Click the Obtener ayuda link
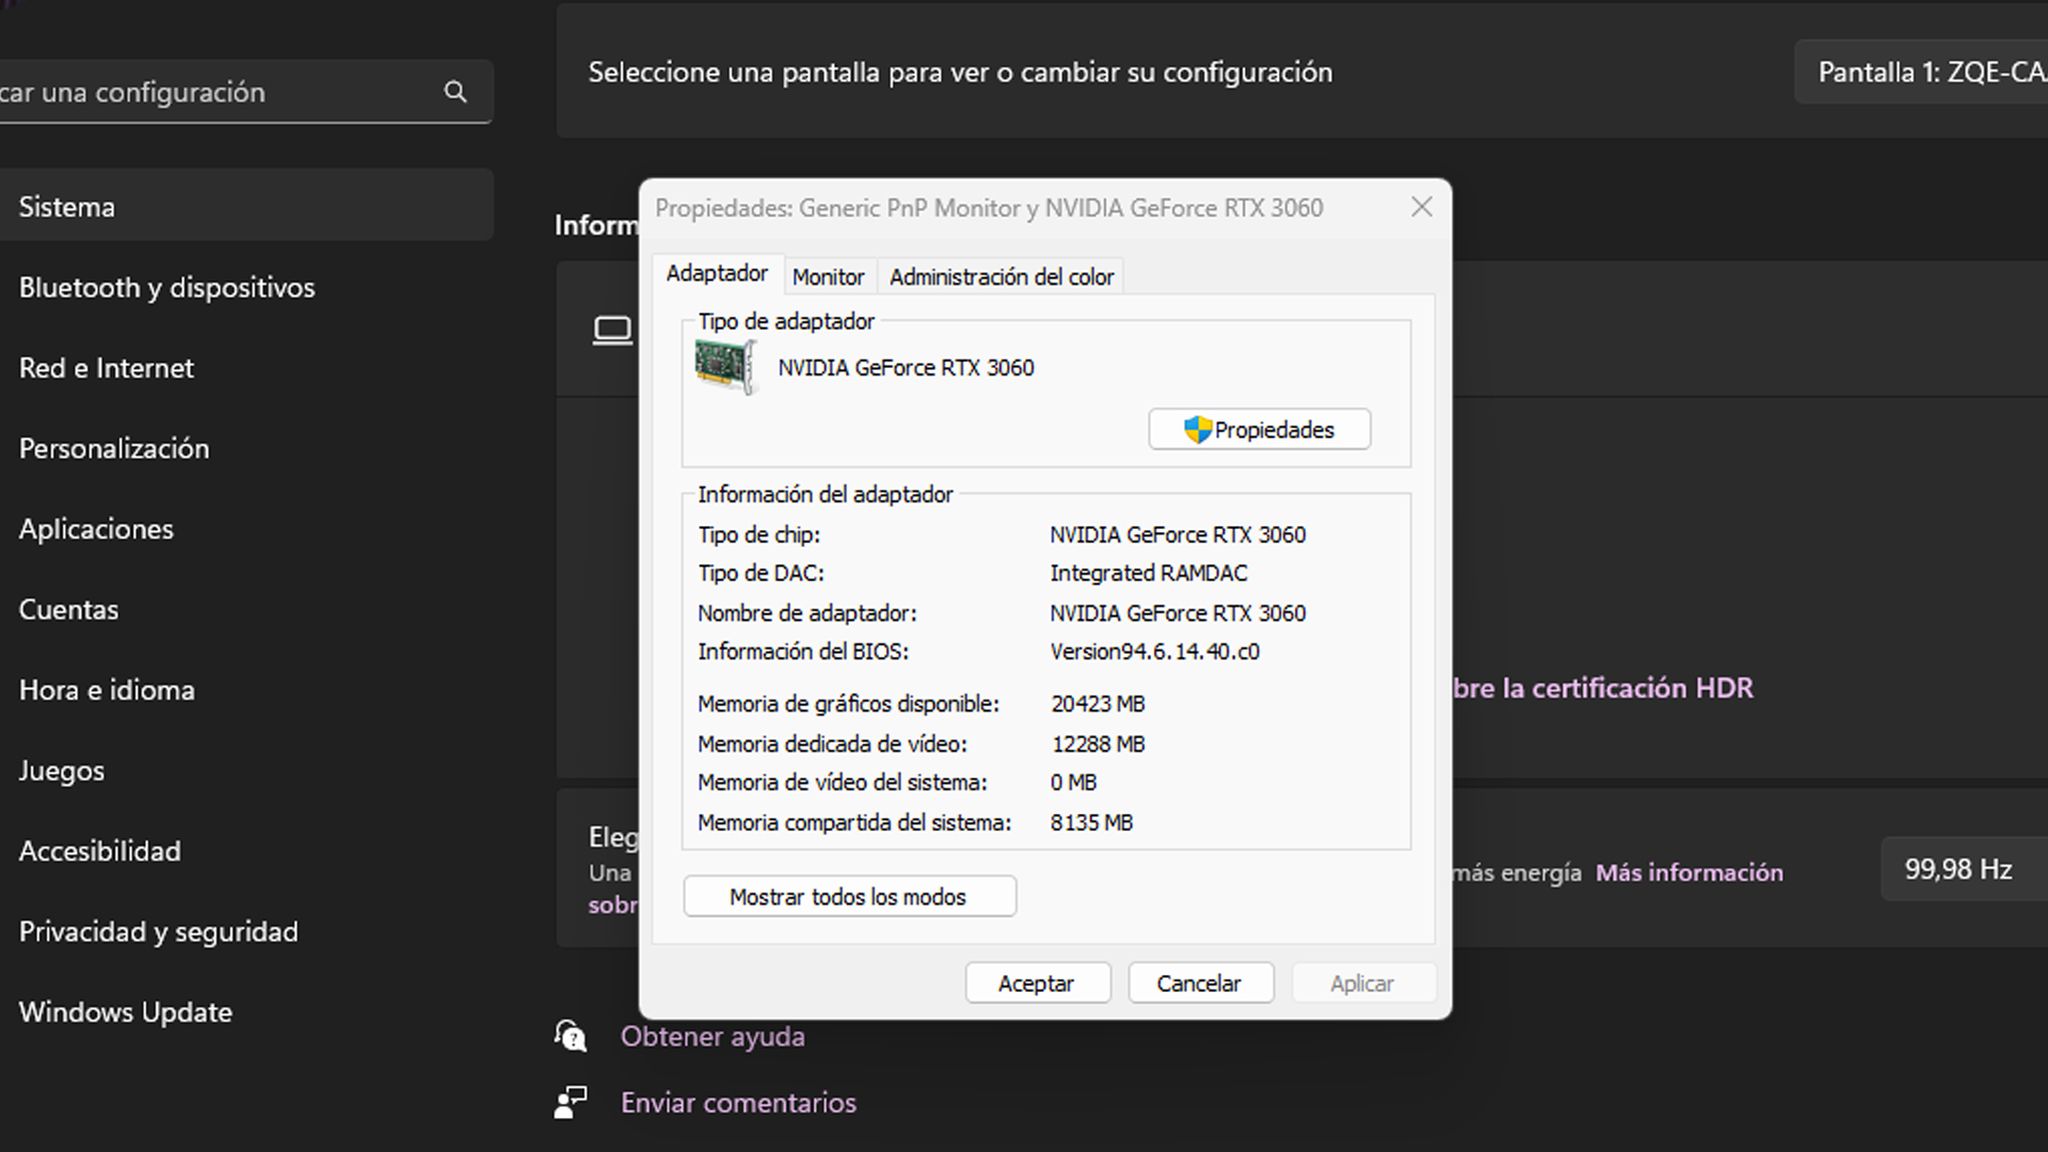 712,1036
